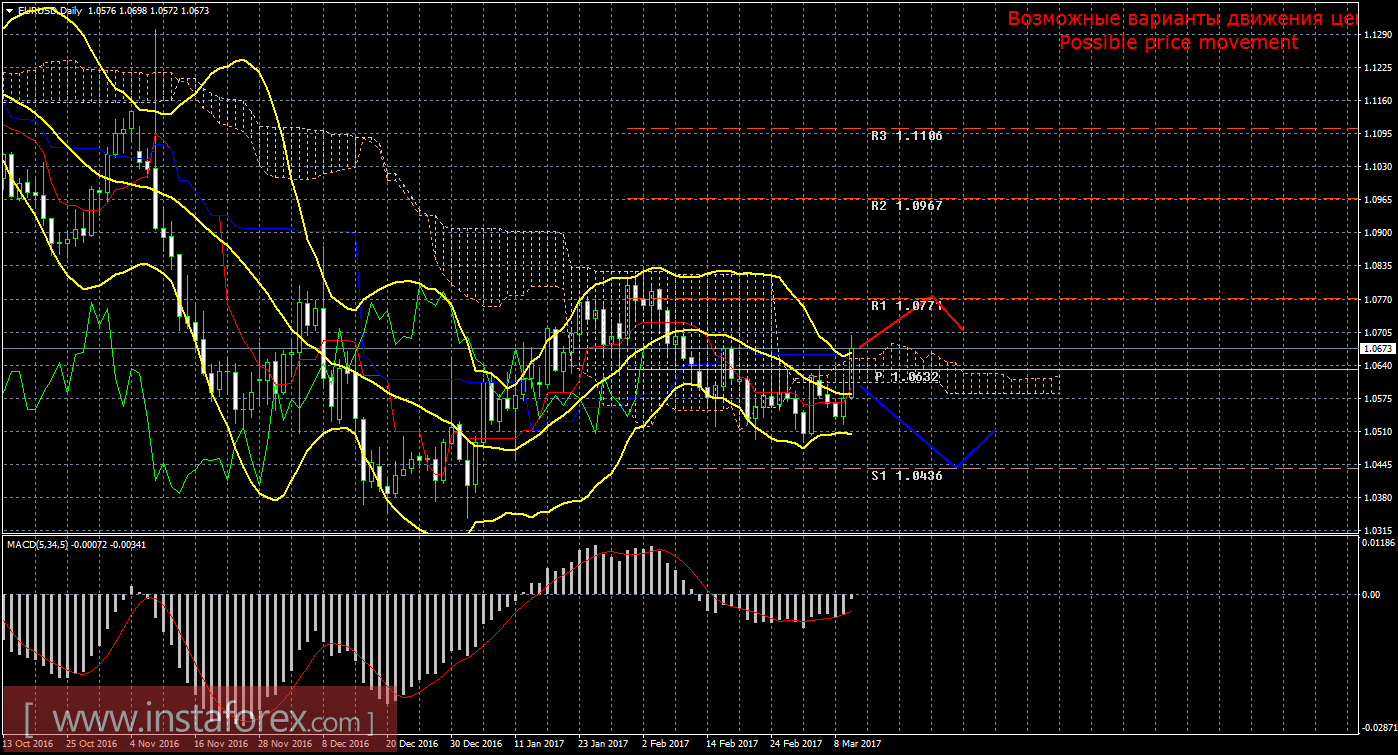Open the www.instaforex.com watermark link
The width and height of the screenshot is (1398, 755).
[200, 719]
